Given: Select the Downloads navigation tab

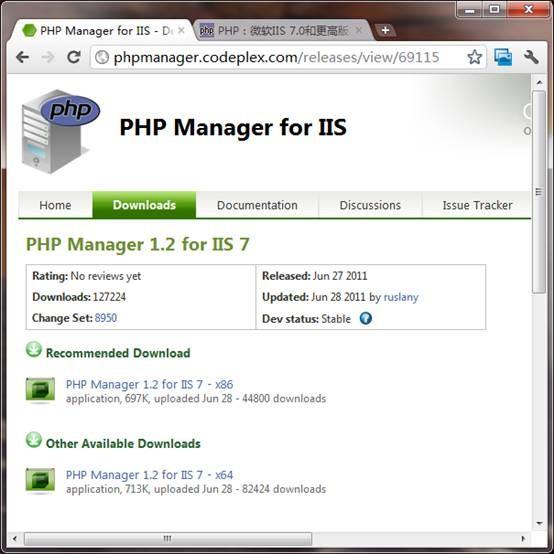Looking at the screenshot, I should tap(144, 205).
